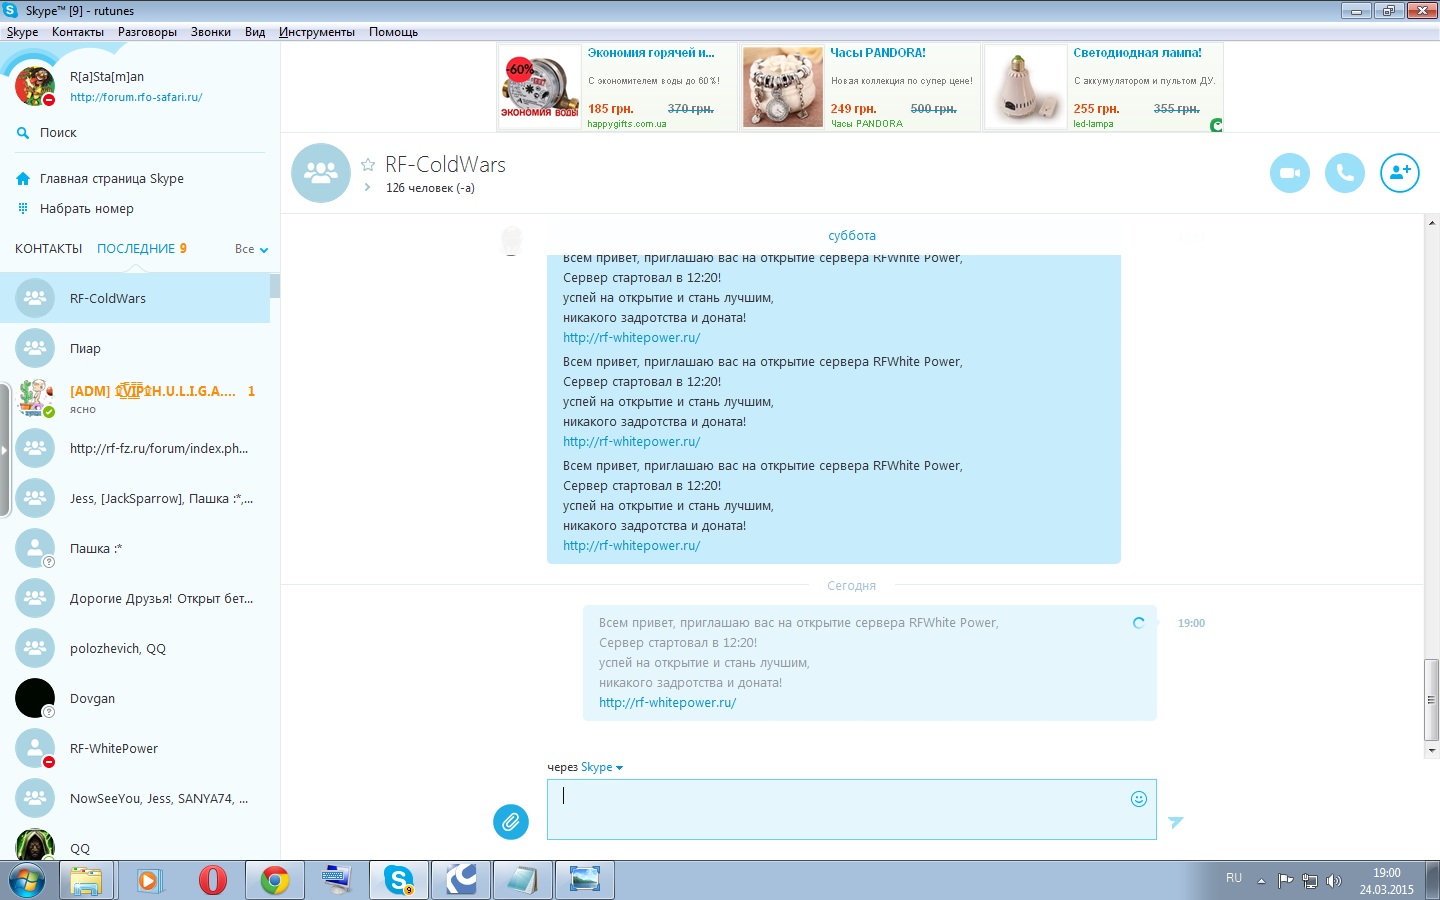This screenshot has height=900, width=1440.
Task: Switch to the КОНТАКТЫ tab
Action: coord(48,249)
